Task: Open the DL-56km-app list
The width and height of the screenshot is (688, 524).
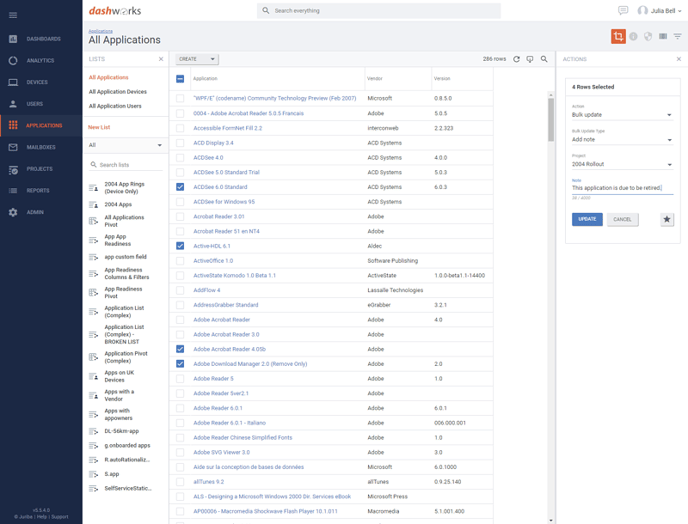Action: click(x=122, y=431)
